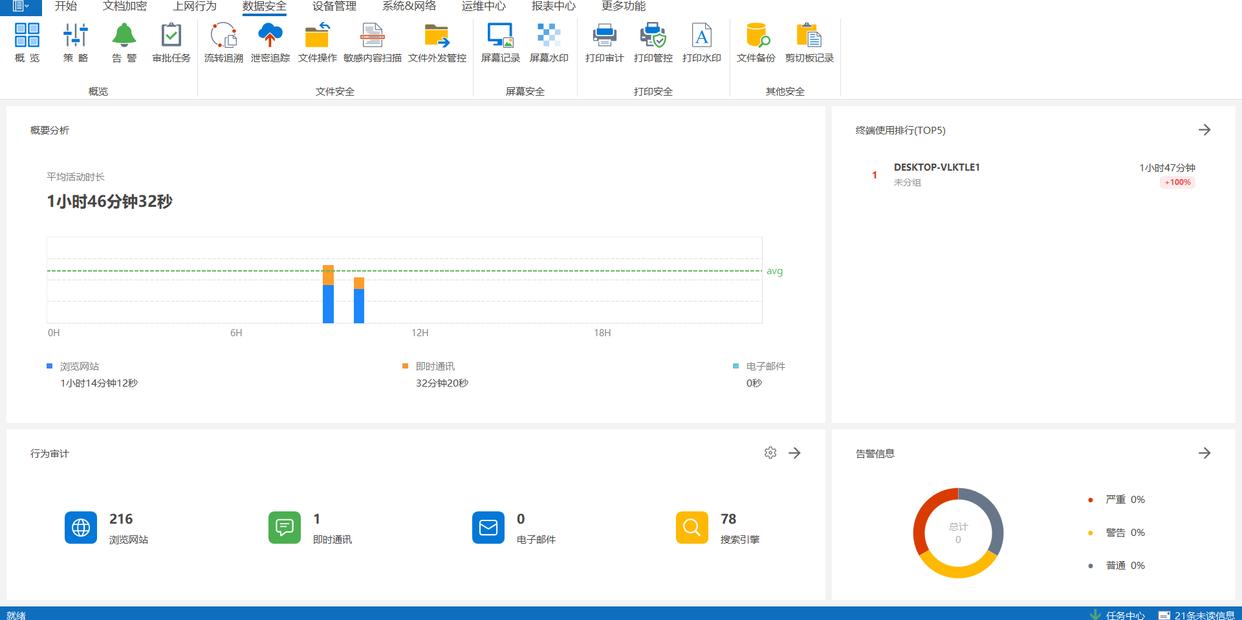Open the application menu dropdown
Image resolution: width=1242 pixels, height=620 pixels.
pos(20,6)
